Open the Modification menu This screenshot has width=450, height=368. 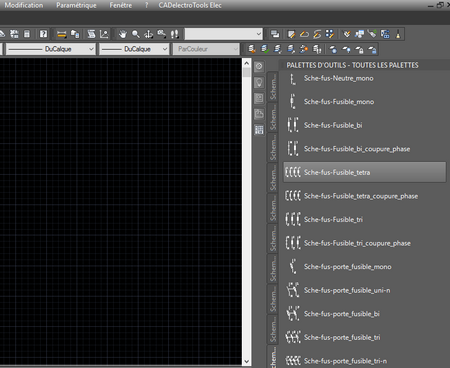[x=24, y=5]
